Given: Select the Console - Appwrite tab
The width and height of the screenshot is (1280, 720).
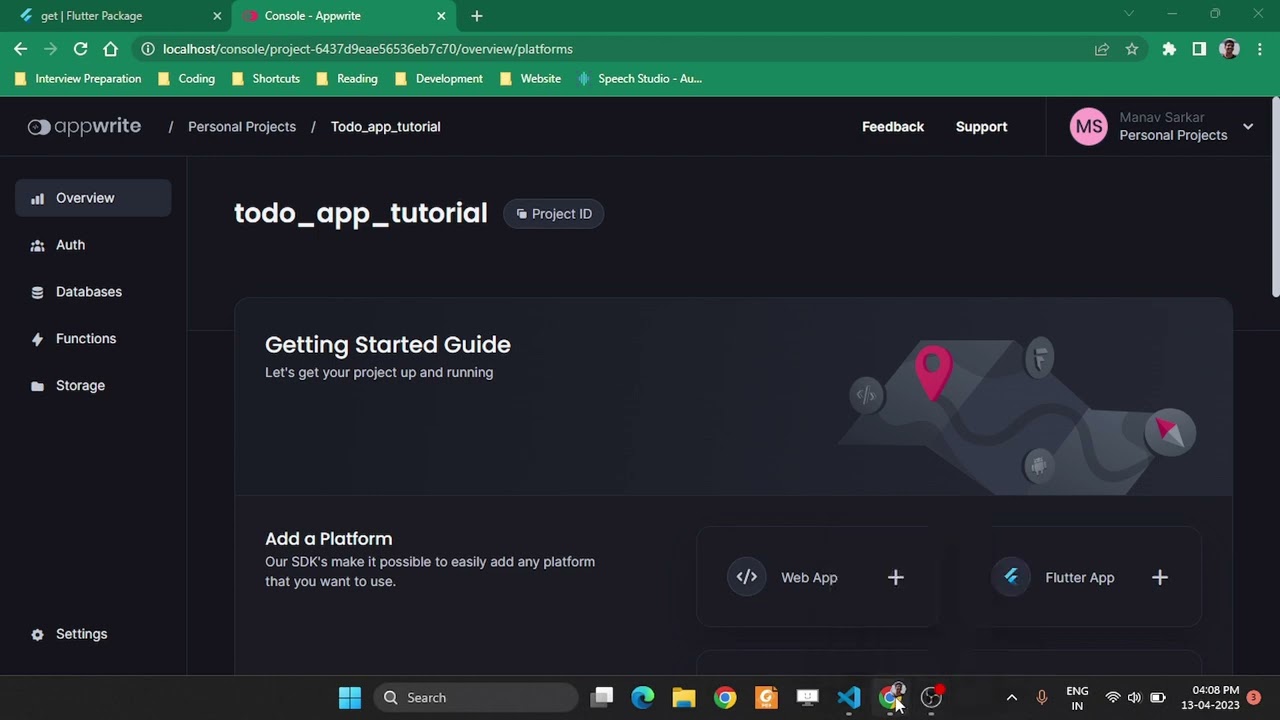Looking at the screenshot, I should (343, 16).
